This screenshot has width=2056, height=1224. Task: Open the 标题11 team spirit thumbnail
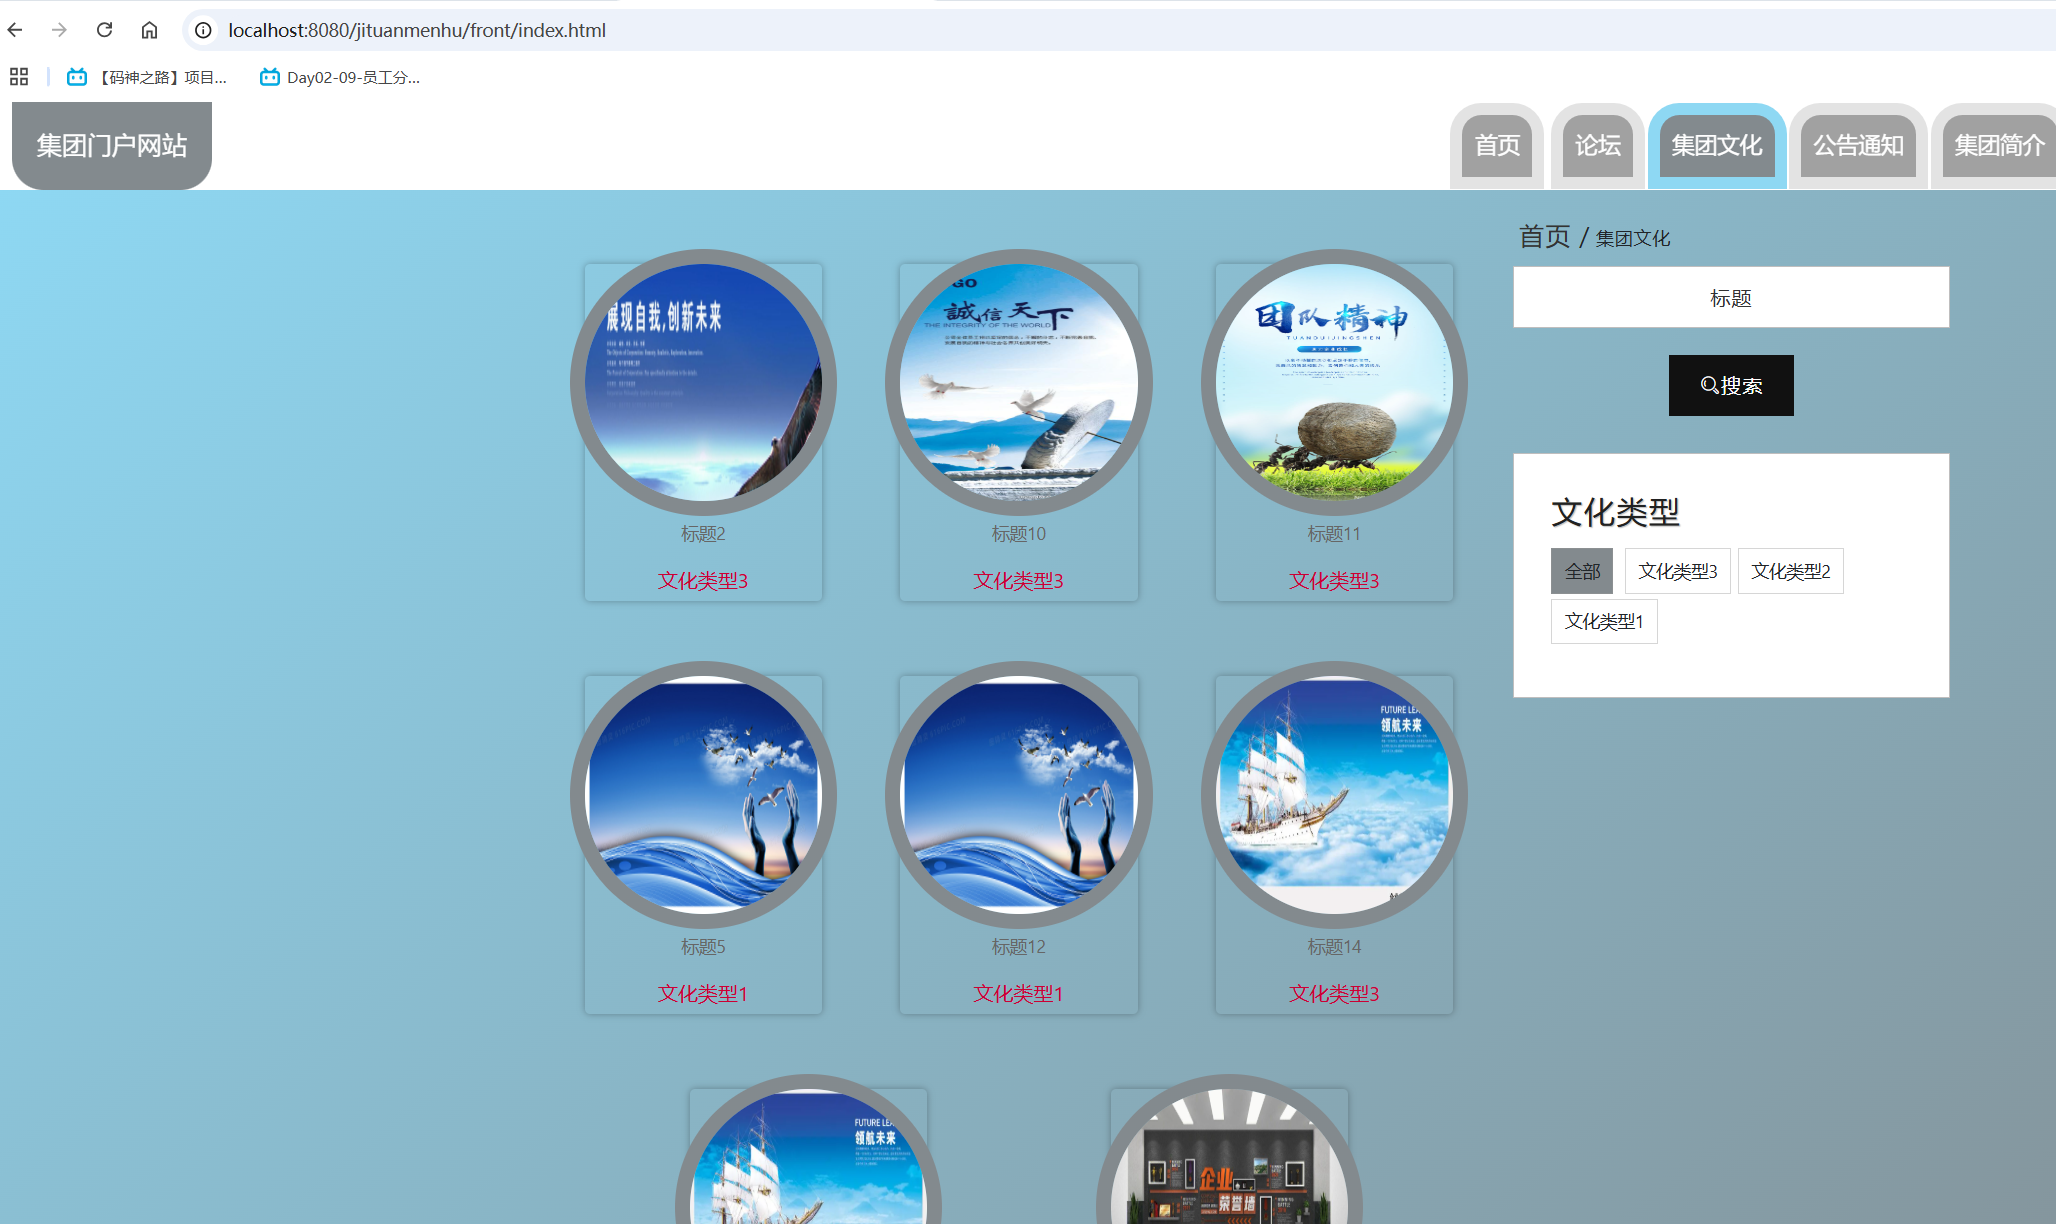tap(1334, 382)
